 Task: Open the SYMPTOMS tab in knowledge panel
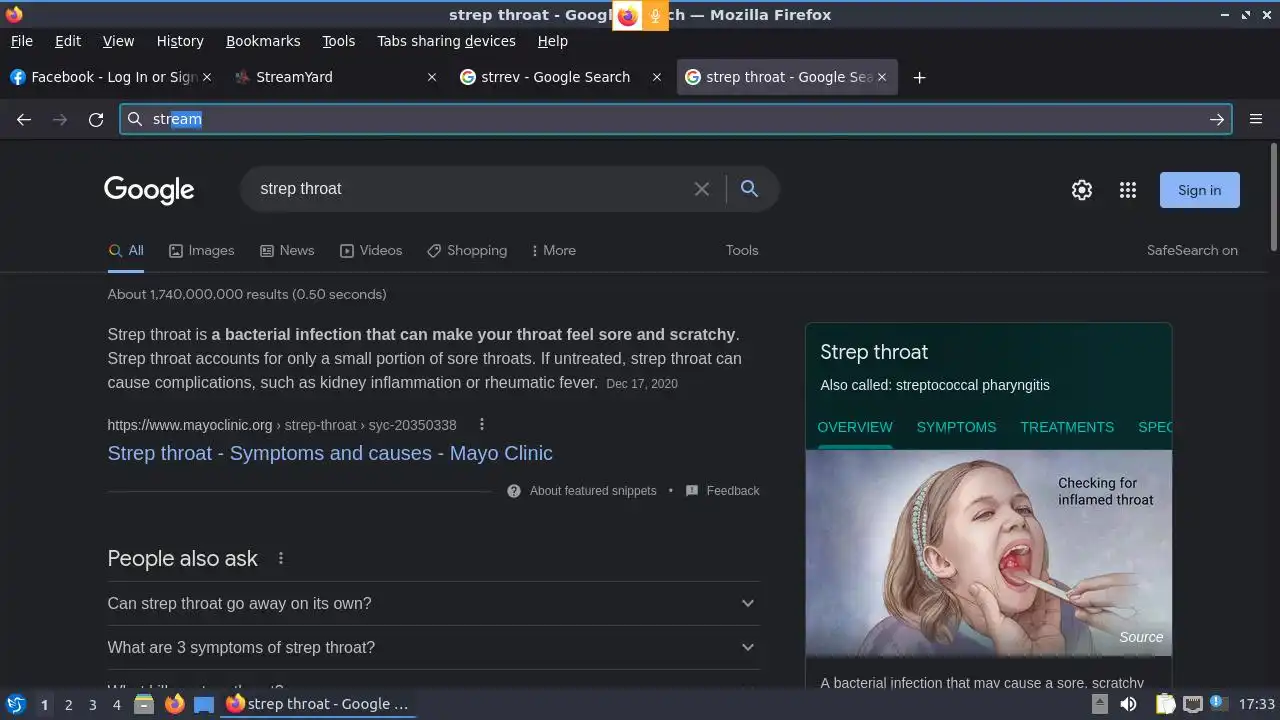(x=956, y=427)
